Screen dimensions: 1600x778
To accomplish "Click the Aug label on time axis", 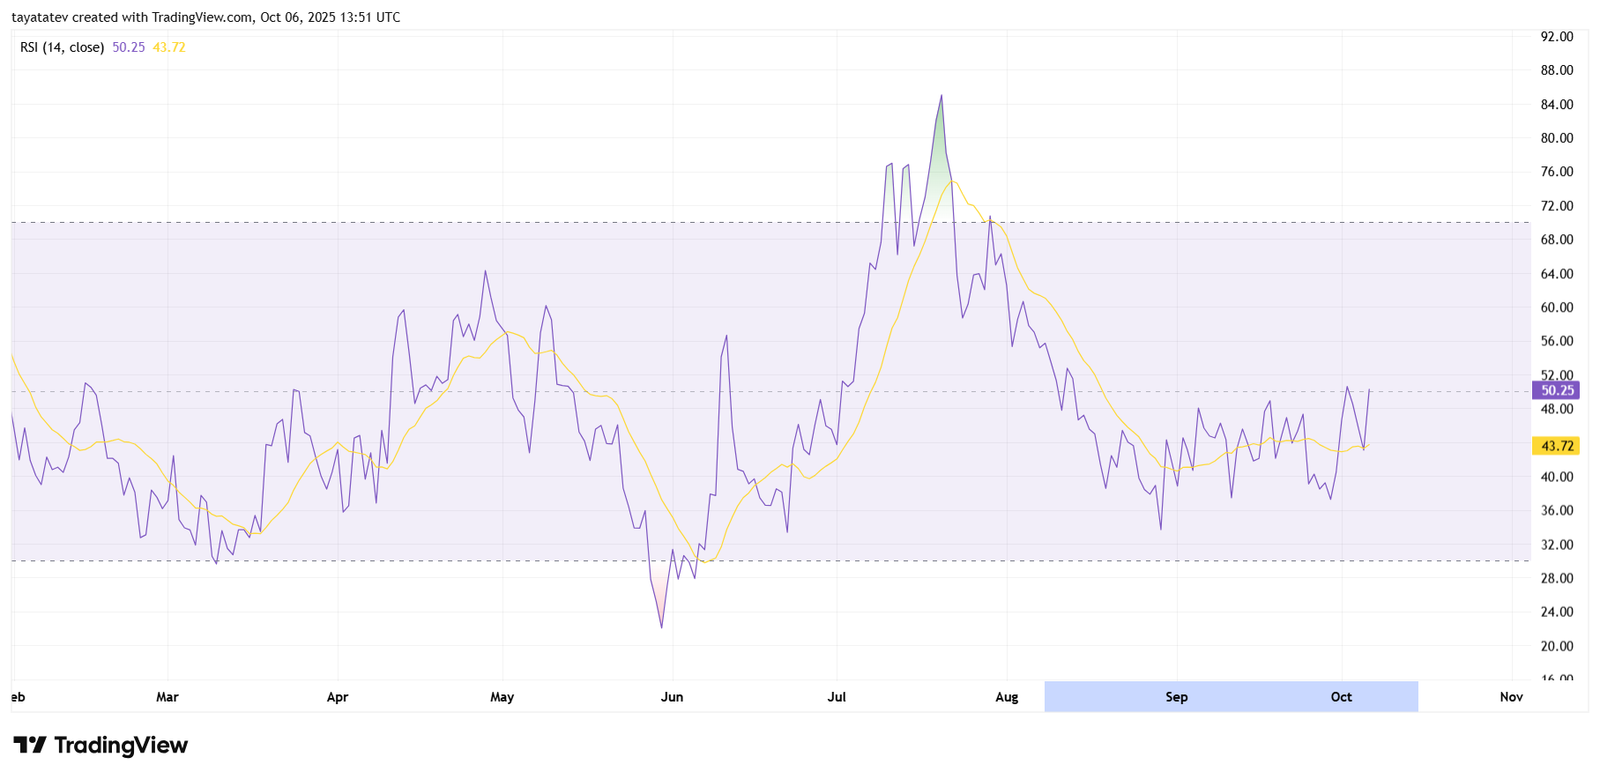I will coord(1007,697).
